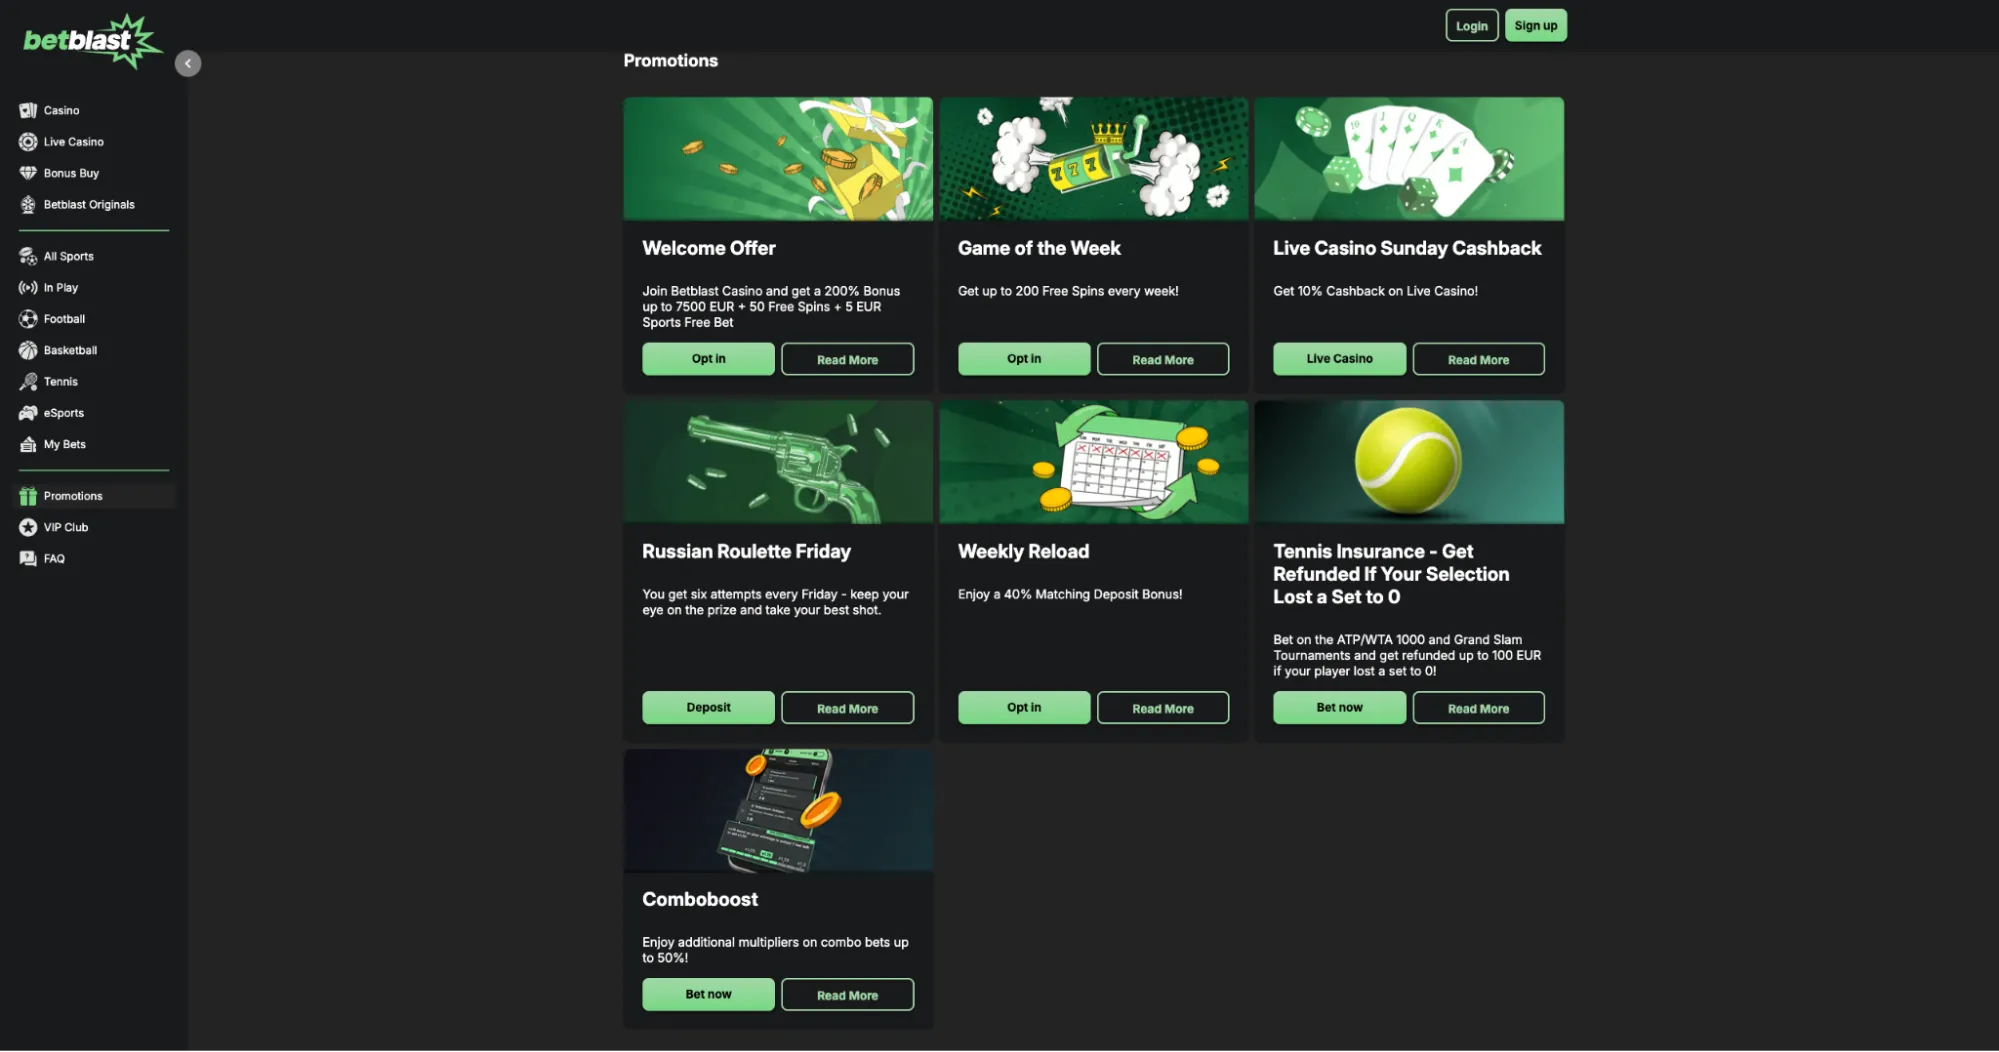Click the Betblast logo
The image size is (1999, 1052).
(92, 41)
